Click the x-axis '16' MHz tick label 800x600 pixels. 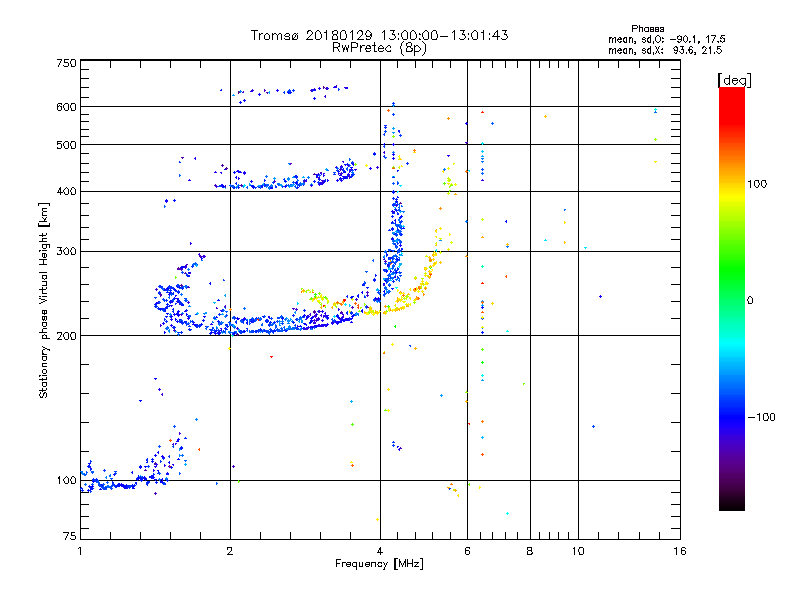coord(680,551)
